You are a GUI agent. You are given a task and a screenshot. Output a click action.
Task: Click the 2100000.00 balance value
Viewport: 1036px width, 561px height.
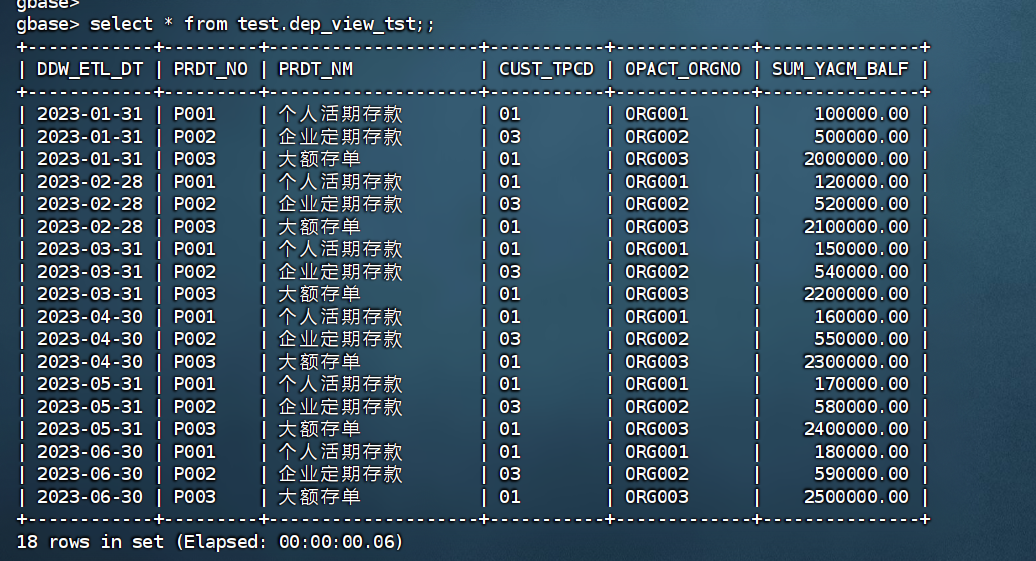coord(856,227)
